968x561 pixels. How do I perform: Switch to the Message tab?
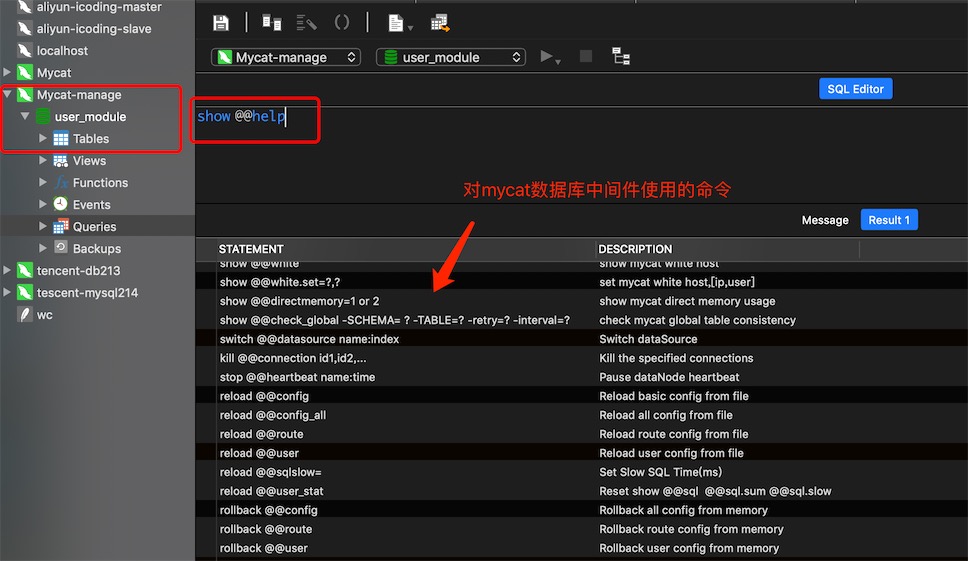pyautogui.click(x=825, y=220)
